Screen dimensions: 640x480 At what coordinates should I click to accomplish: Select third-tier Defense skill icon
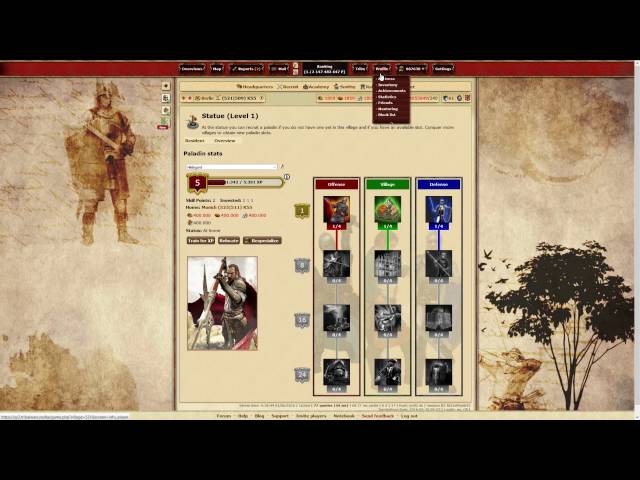(438, 318)
